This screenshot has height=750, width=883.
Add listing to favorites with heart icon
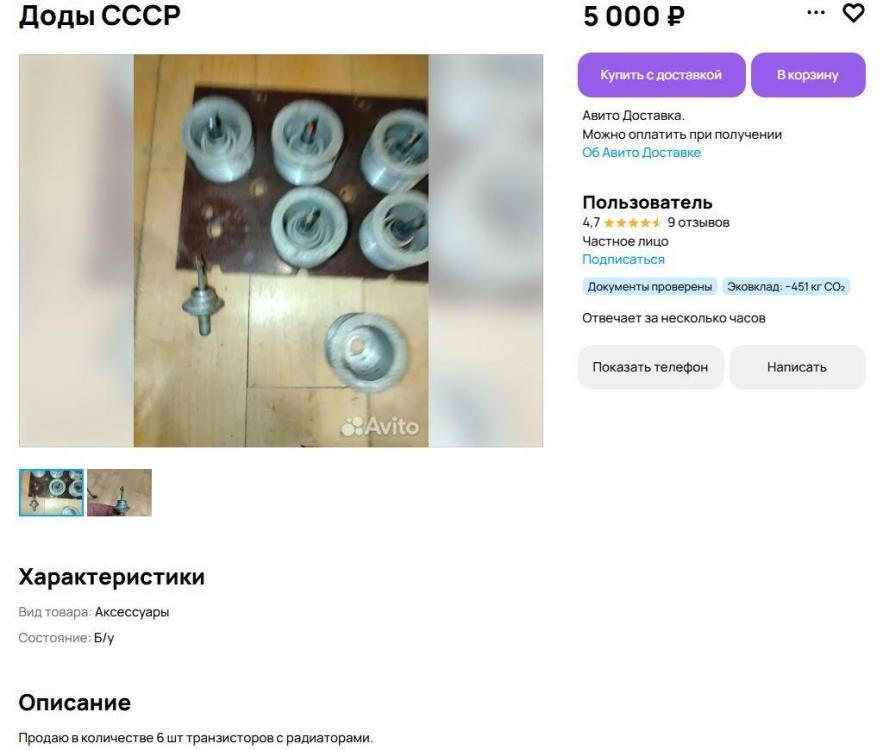(x=853, y=13)
